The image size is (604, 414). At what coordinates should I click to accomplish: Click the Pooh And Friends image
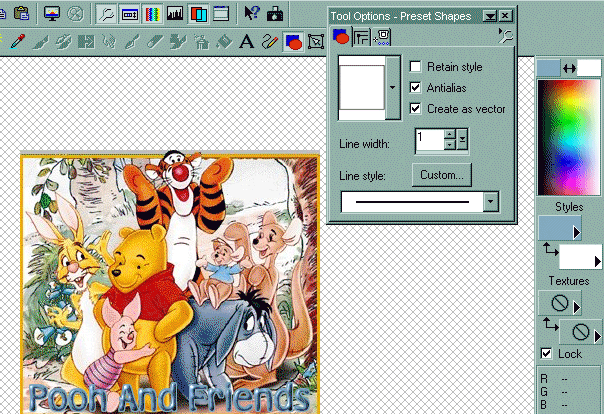[x=170, y=283]
